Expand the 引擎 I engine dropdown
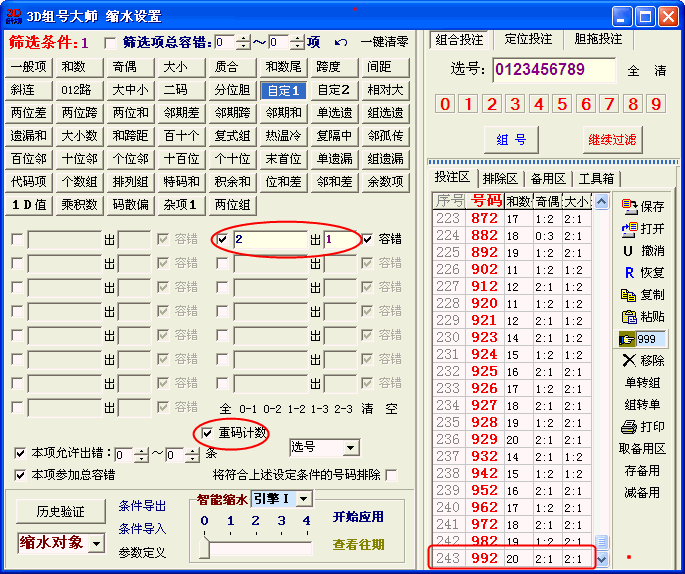This screenshot has height=574, width=685. [x=304, y=498]
